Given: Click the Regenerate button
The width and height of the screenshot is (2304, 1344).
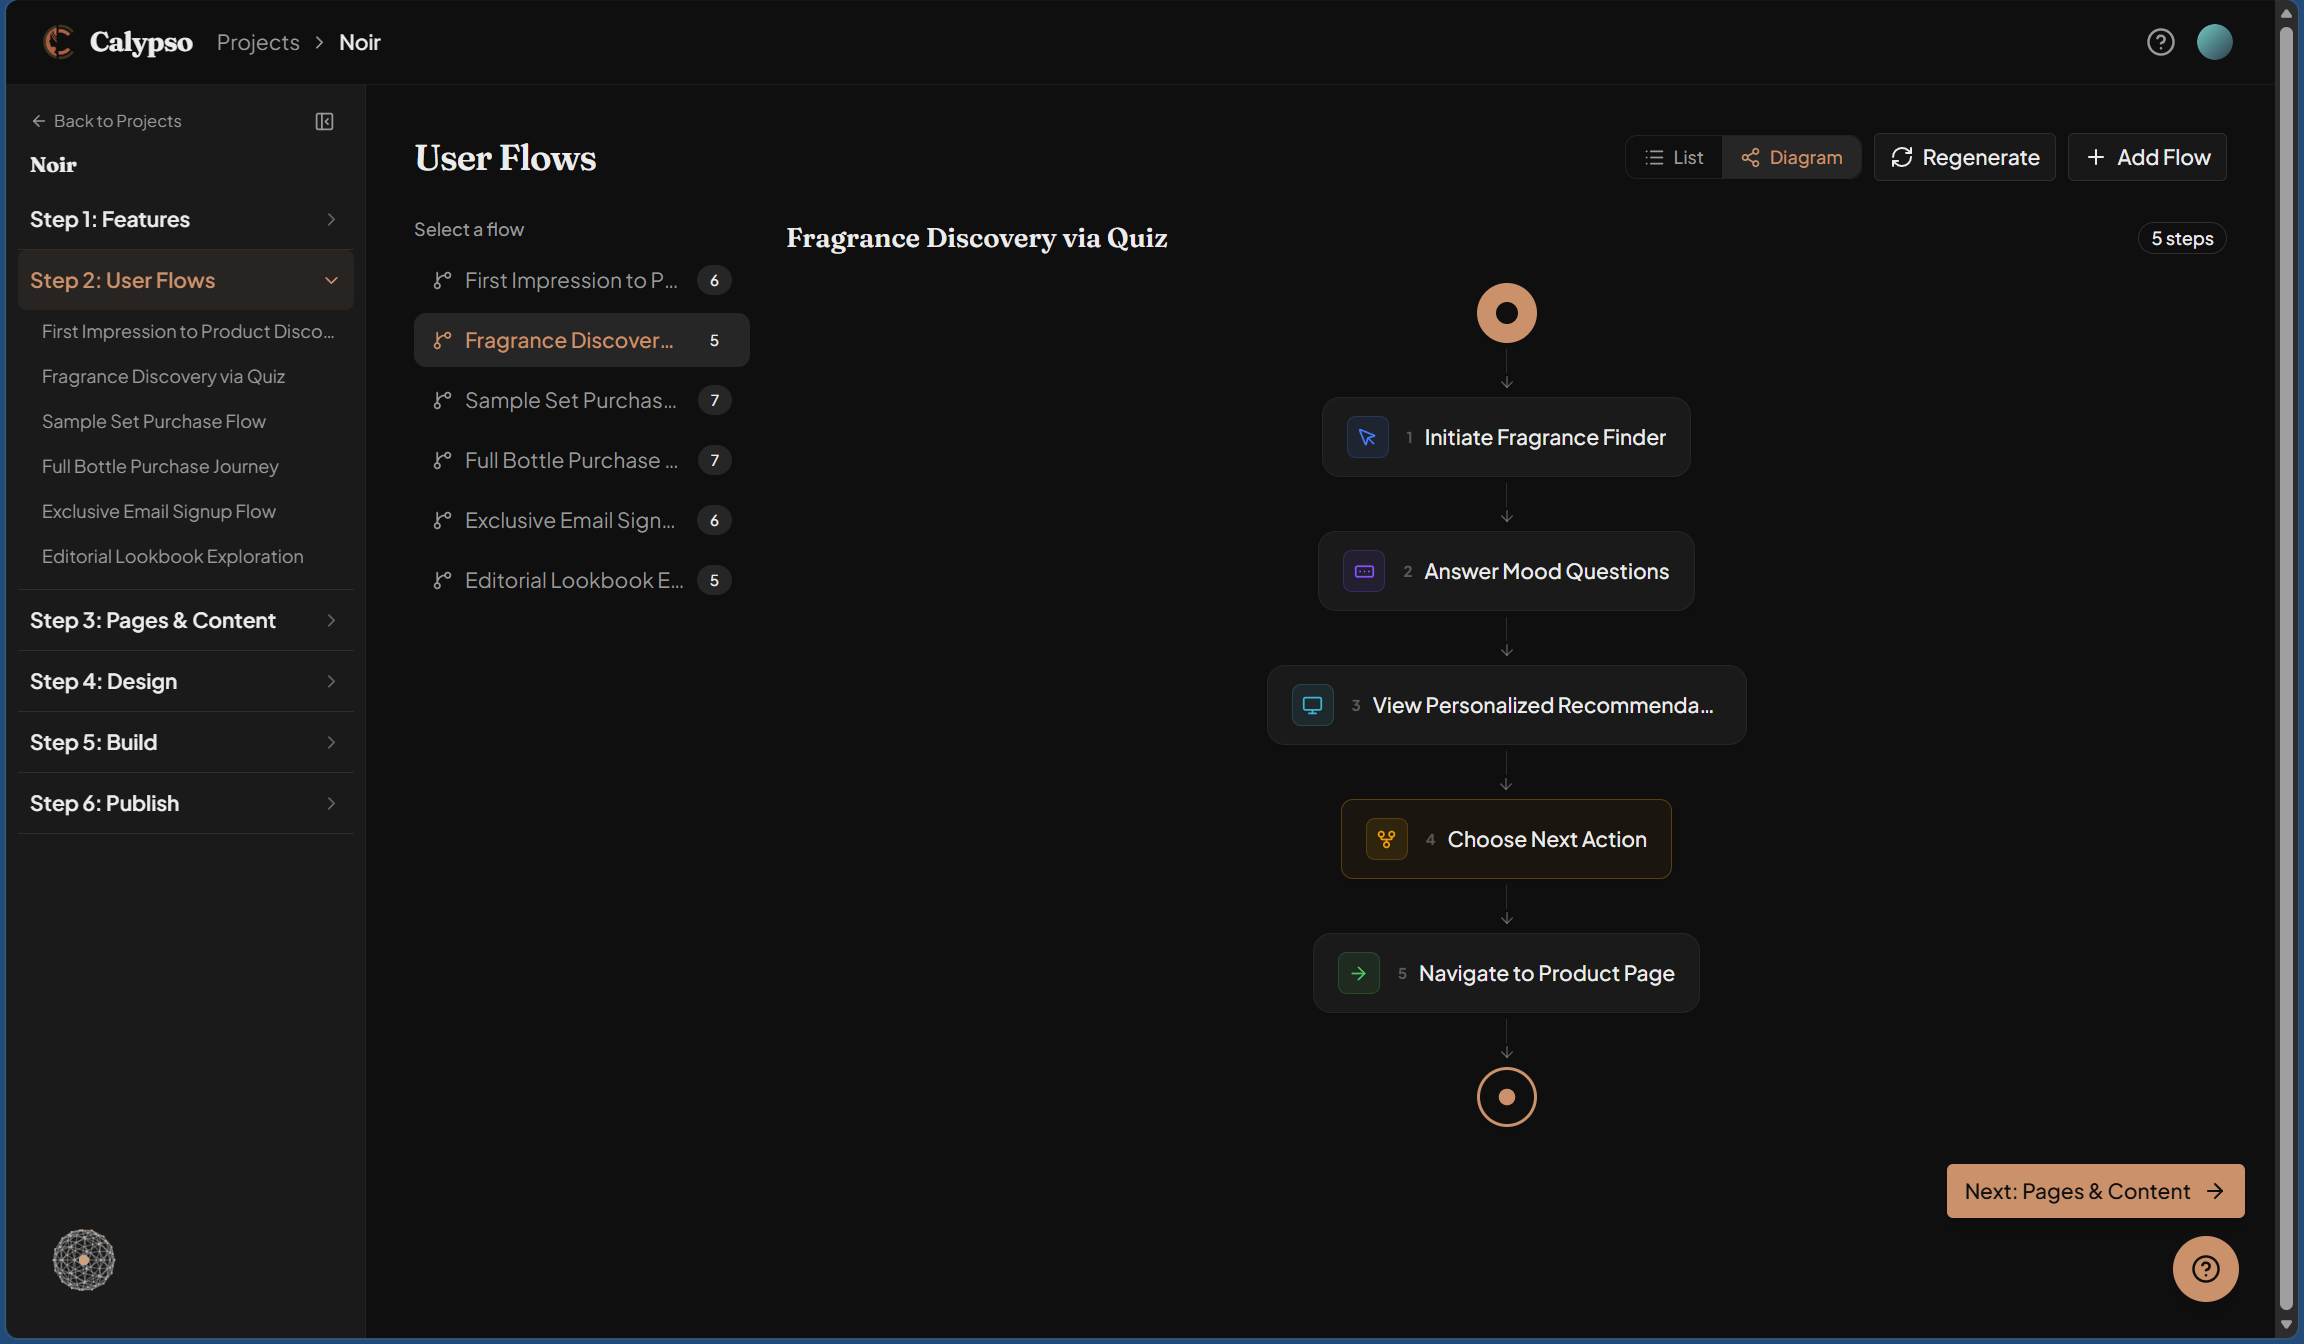Looking at the screenshot, I should (x=1963, y=157).
